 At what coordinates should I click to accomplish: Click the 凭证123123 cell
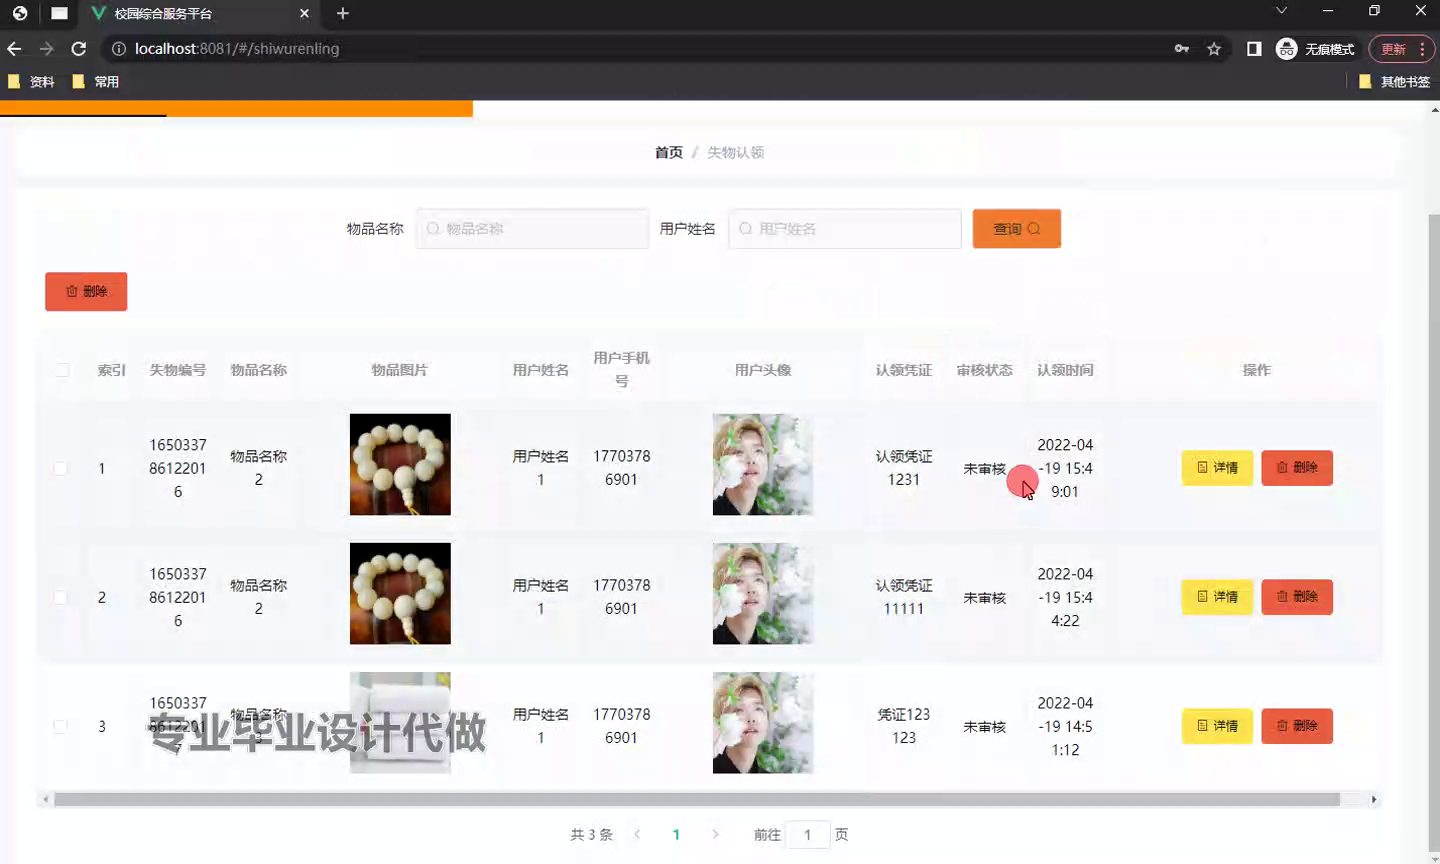click(x=904, y=726)
